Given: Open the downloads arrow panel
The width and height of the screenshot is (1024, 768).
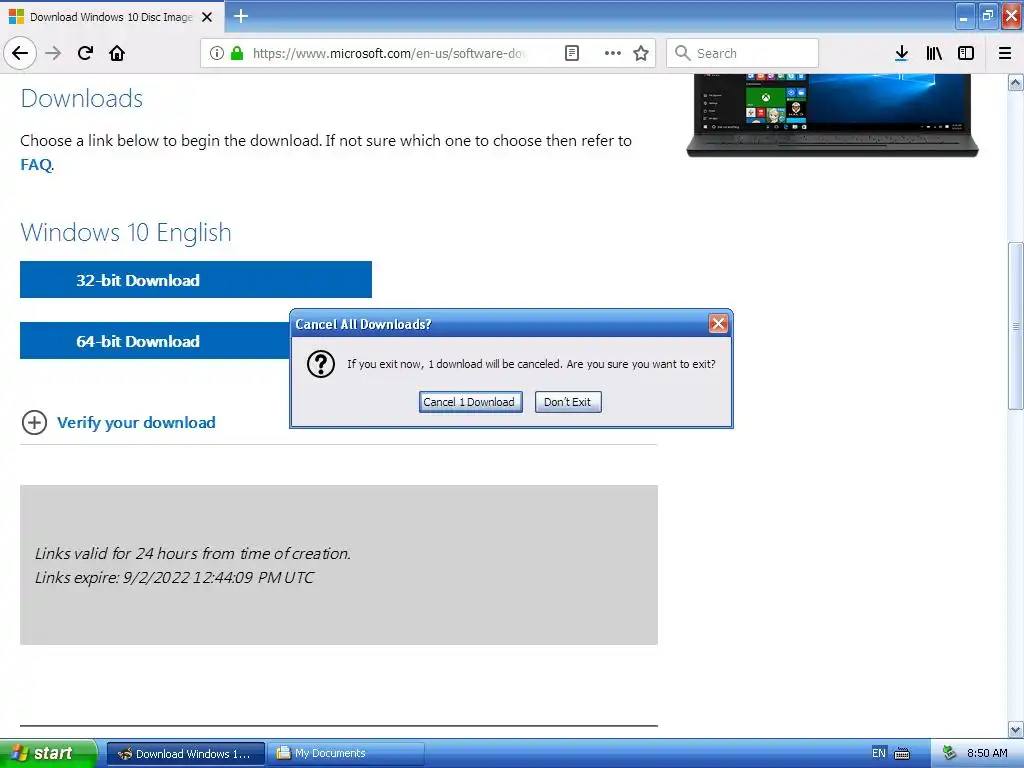Looking at the screenshot, I should [x=901, y=53].
